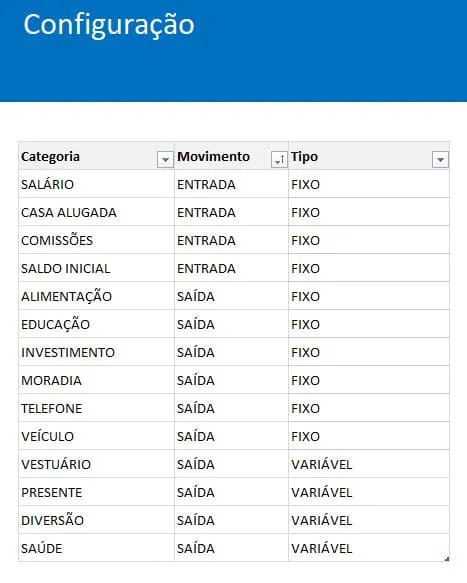Click the Configuração title heading
This screenshot has height=583, width=467.
[109, 25]
